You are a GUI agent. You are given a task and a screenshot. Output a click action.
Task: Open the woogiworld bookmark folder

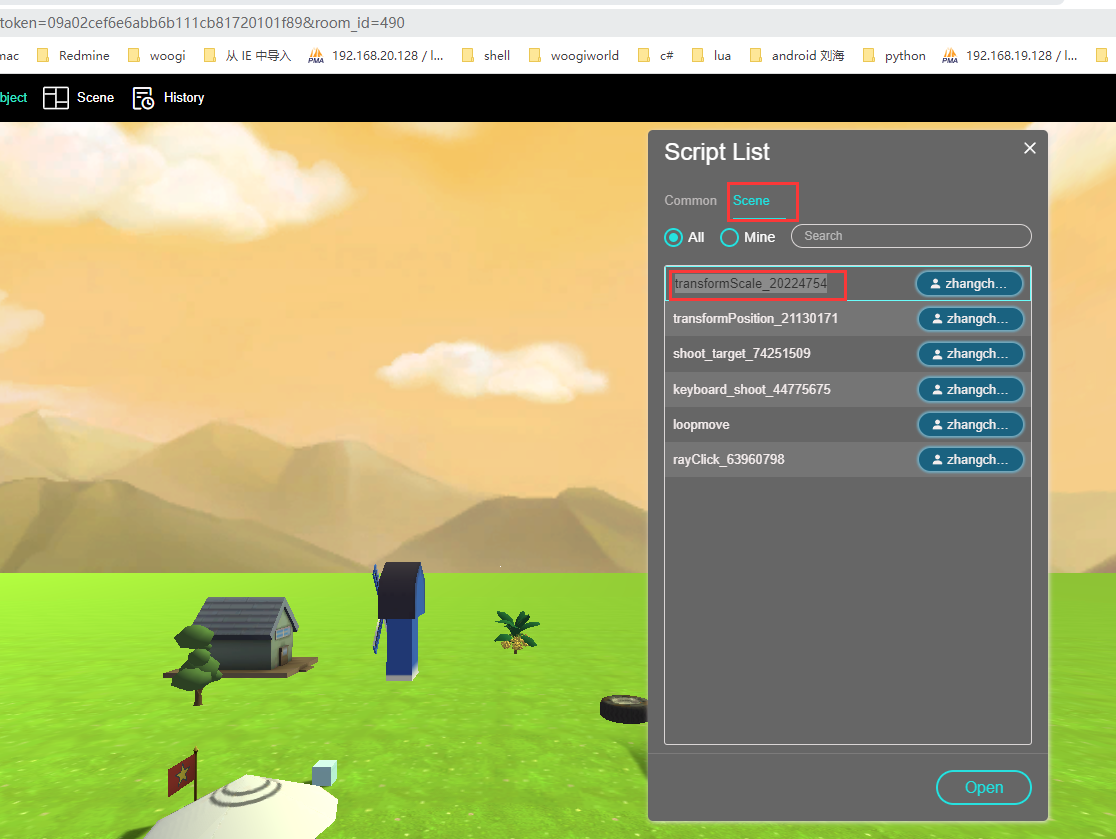pos(574,56)
